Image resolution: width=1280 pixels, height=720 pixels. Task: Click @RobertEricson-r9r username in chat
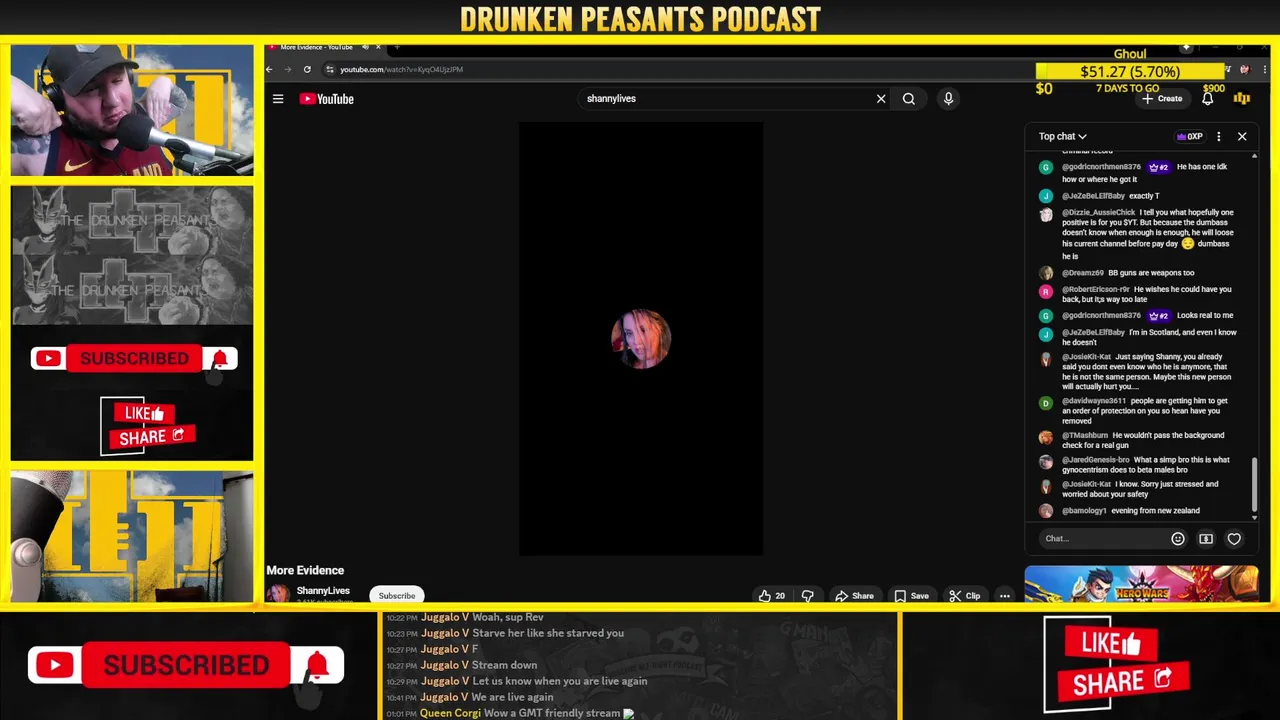(x=1096, y=290)
